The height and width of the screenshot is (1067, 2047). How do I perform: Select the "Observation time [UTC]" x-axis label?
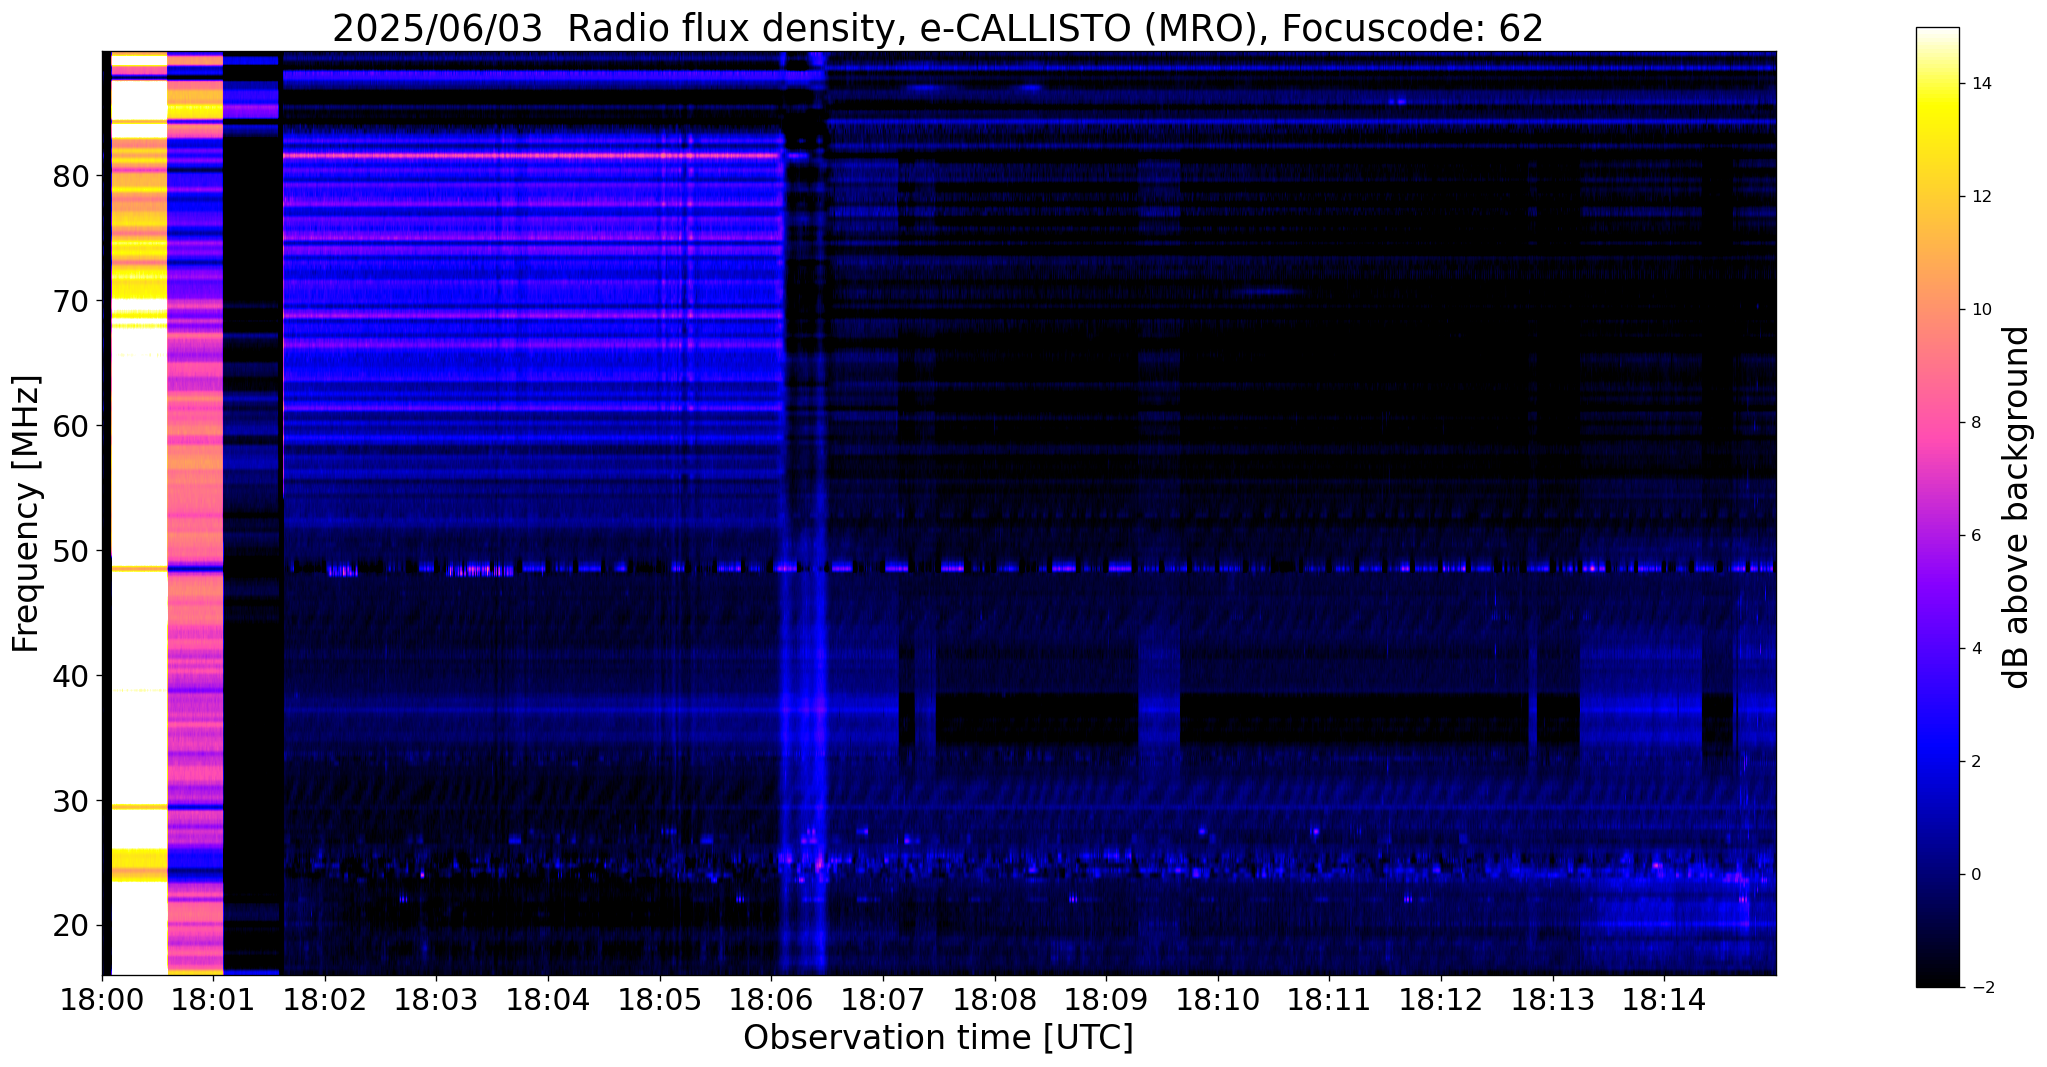pyautogui.click(x=938, y=1038)
